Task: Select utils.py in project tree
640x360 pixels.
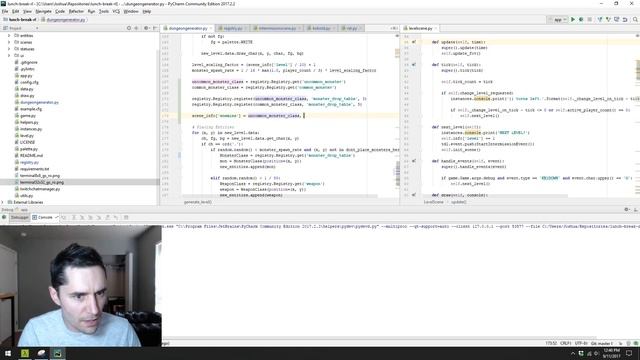Action: pos(27,196)
